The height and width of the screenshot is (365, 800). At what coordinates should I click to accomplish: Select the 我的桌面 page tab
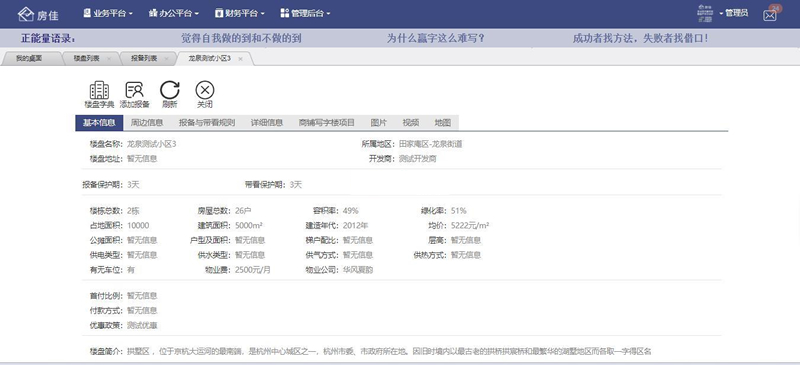pos(29,59)
